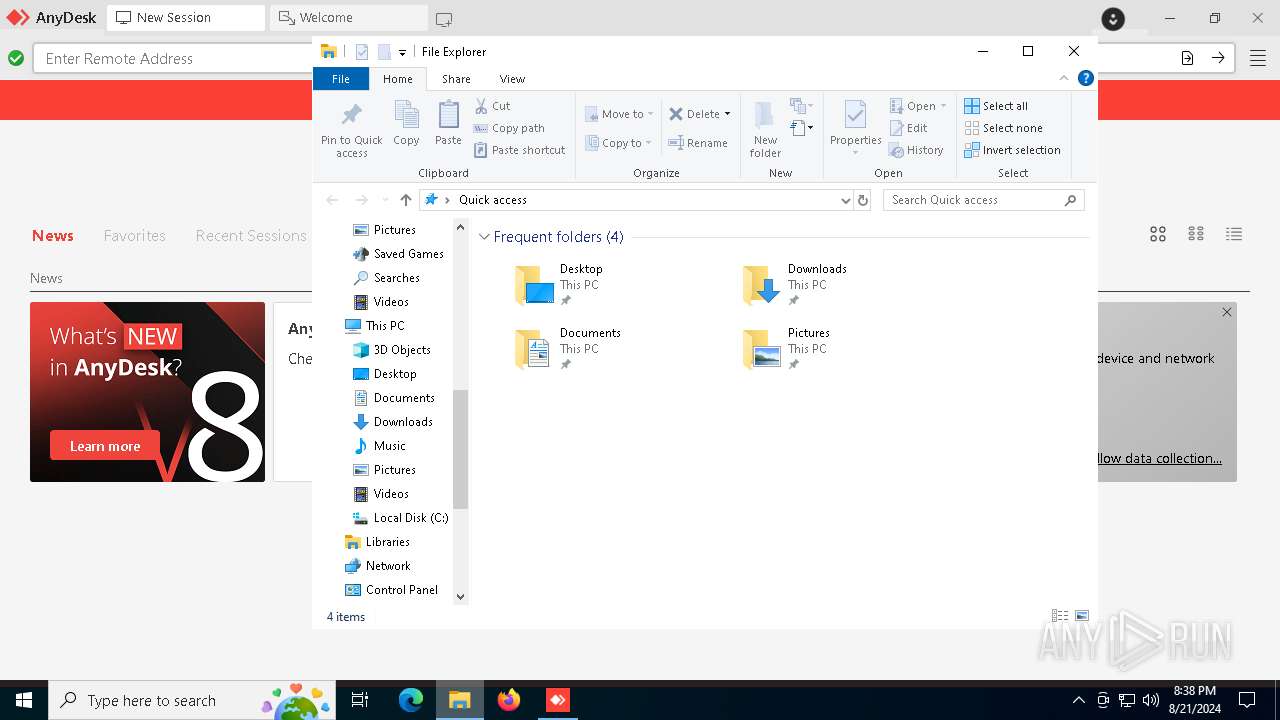Click Invert selection in ribbon
The height and width of the screenshot is (720, 1280).
(x=1012, y=150)
